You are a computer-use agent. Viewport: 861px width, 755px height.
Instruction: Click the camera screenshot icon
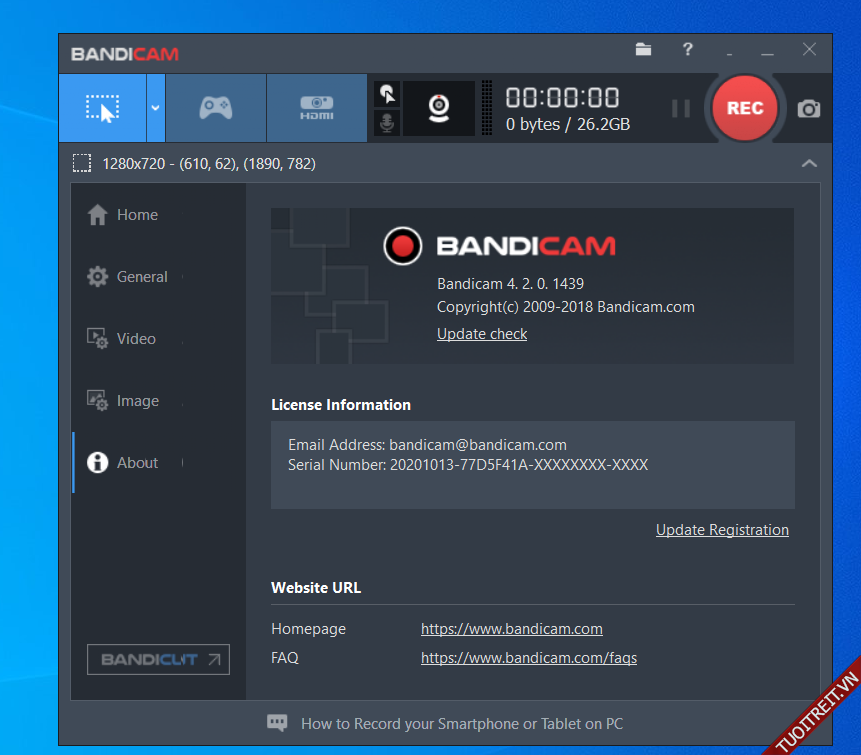(809, 109)
